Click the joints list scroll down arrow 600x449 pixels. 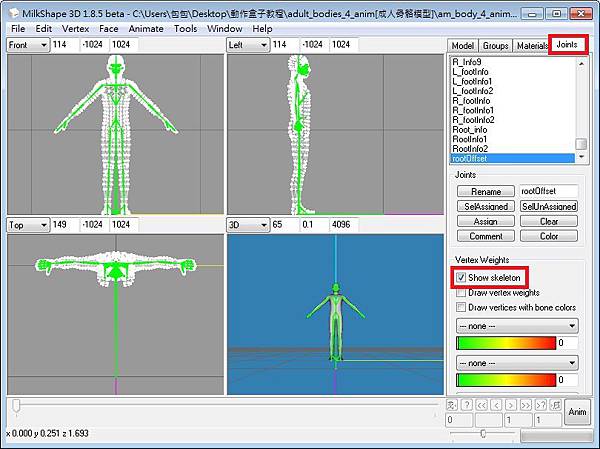pos(581,157)
